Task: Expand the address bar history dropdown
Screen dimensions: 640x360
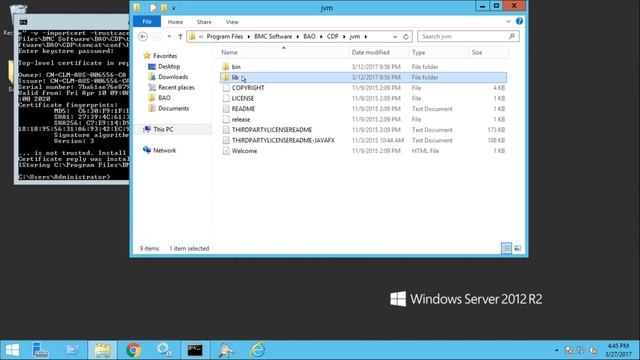Action: [x=395, y=37]
